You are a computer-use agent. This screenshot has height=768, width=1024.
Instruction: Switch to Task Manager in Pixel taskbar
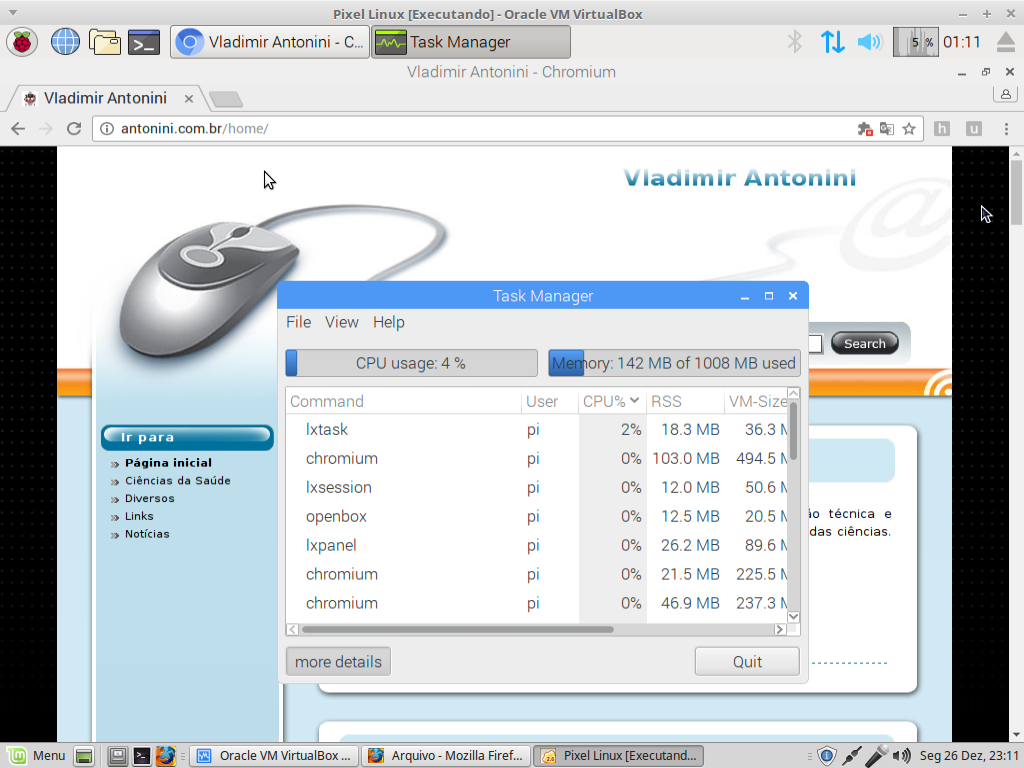point(471,42)
